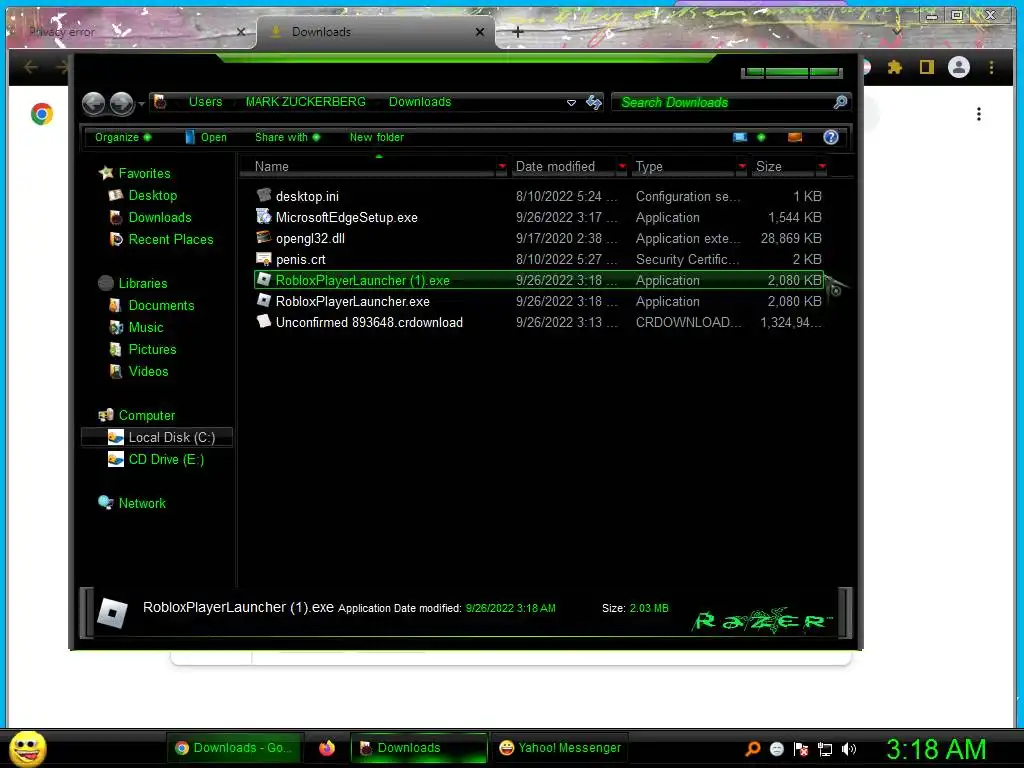This screenshot has width=1024, height=768.
Task: Expand the address bar history dropdown
Action: click(571, 103)
